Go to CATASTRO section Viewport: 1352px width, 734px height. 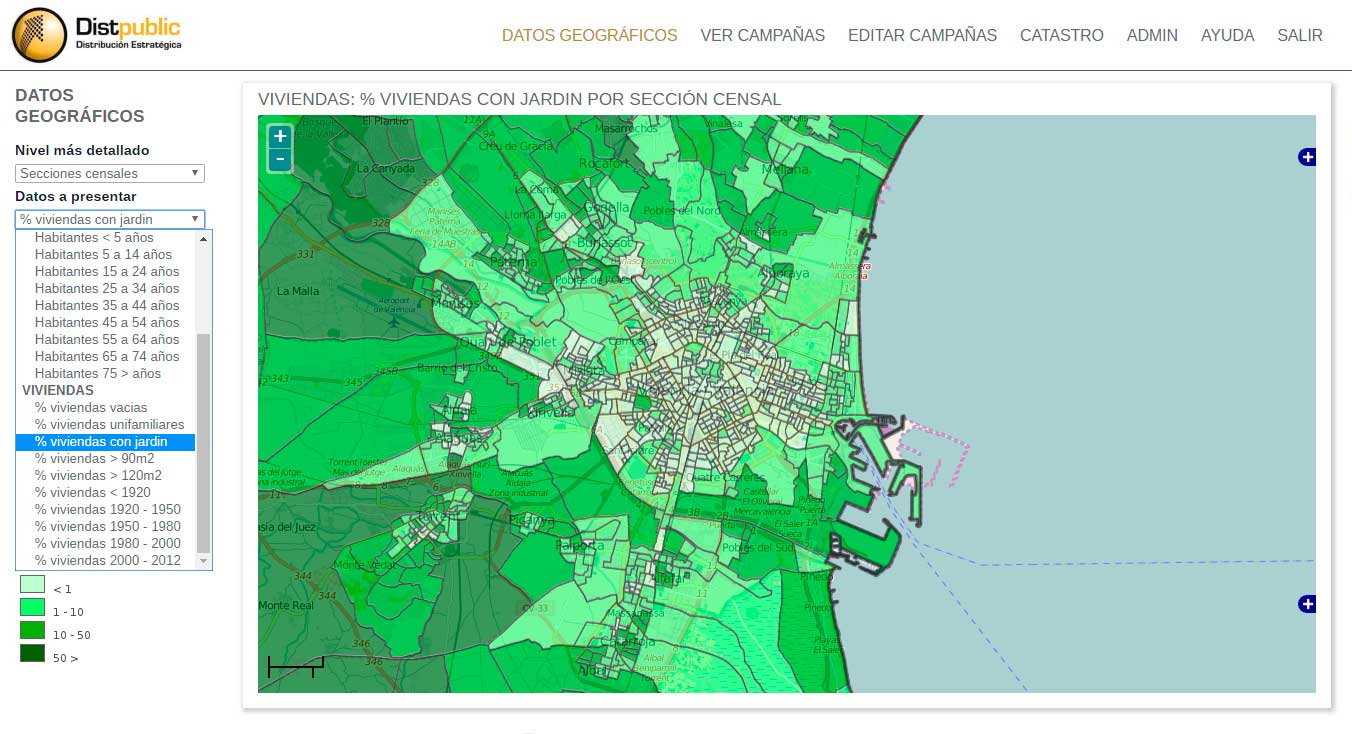tap(1062, 35)
